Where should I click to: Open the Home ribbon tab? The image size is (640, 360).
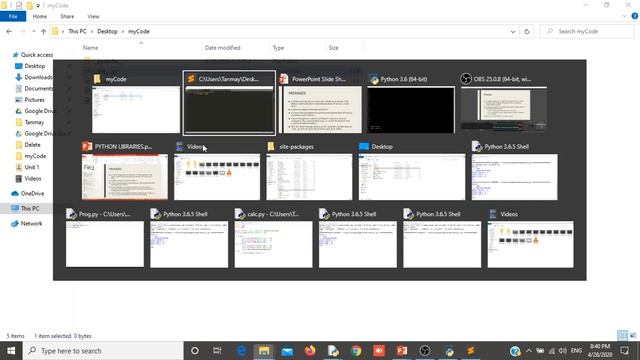pos(40,16)
